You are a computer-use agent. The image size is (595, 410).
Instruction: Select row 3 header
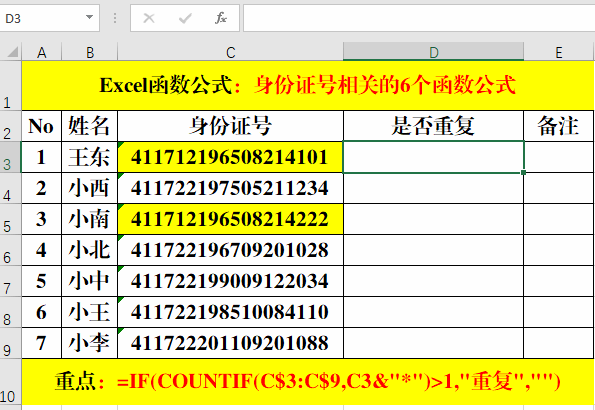tap(11, 157)
